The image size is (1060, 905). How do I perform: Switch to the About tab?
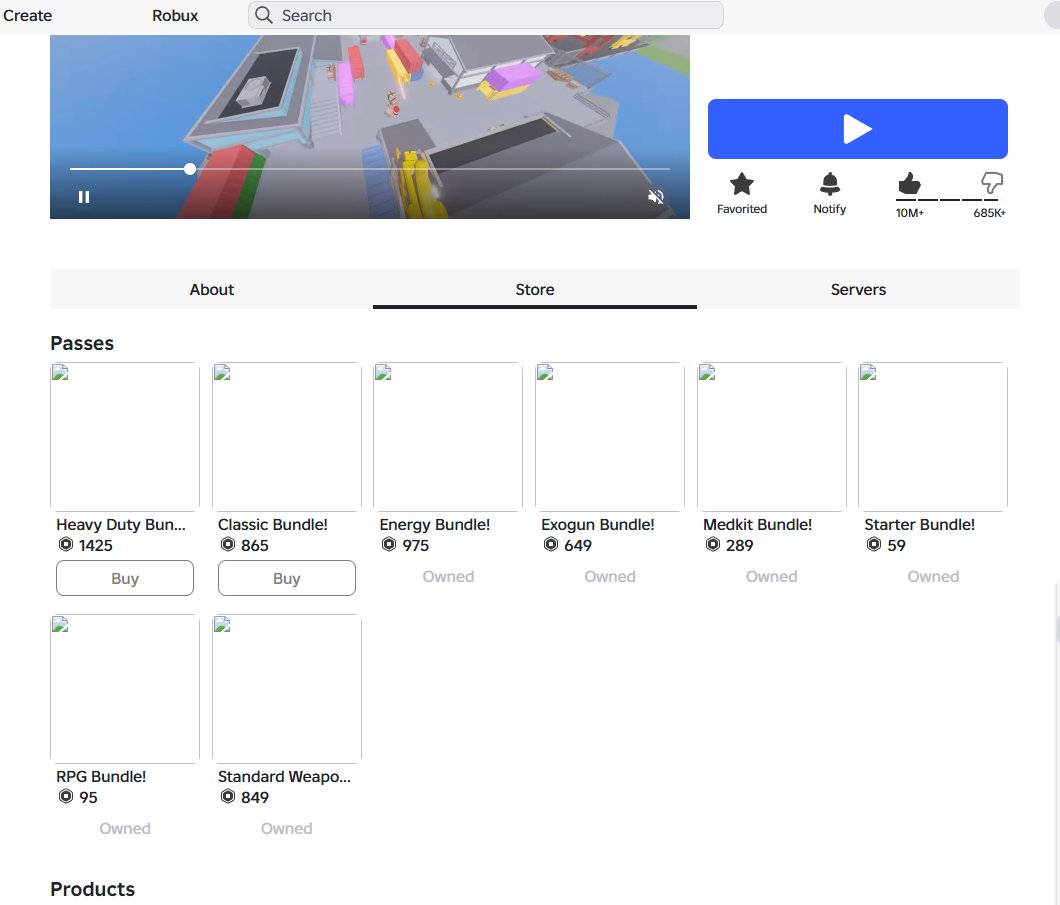point(212,289)
